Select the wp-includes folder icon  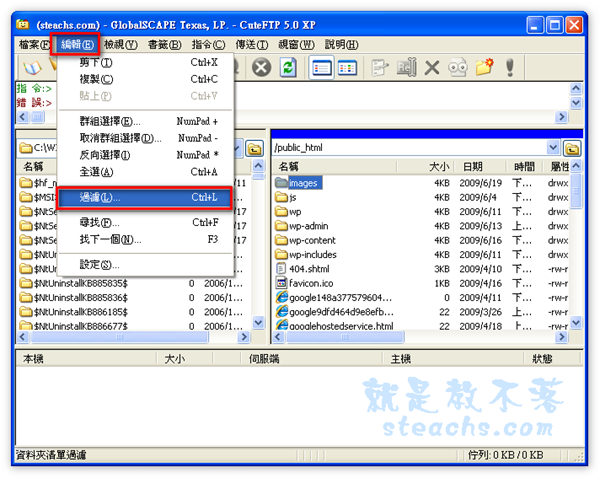tap(281, 254)
